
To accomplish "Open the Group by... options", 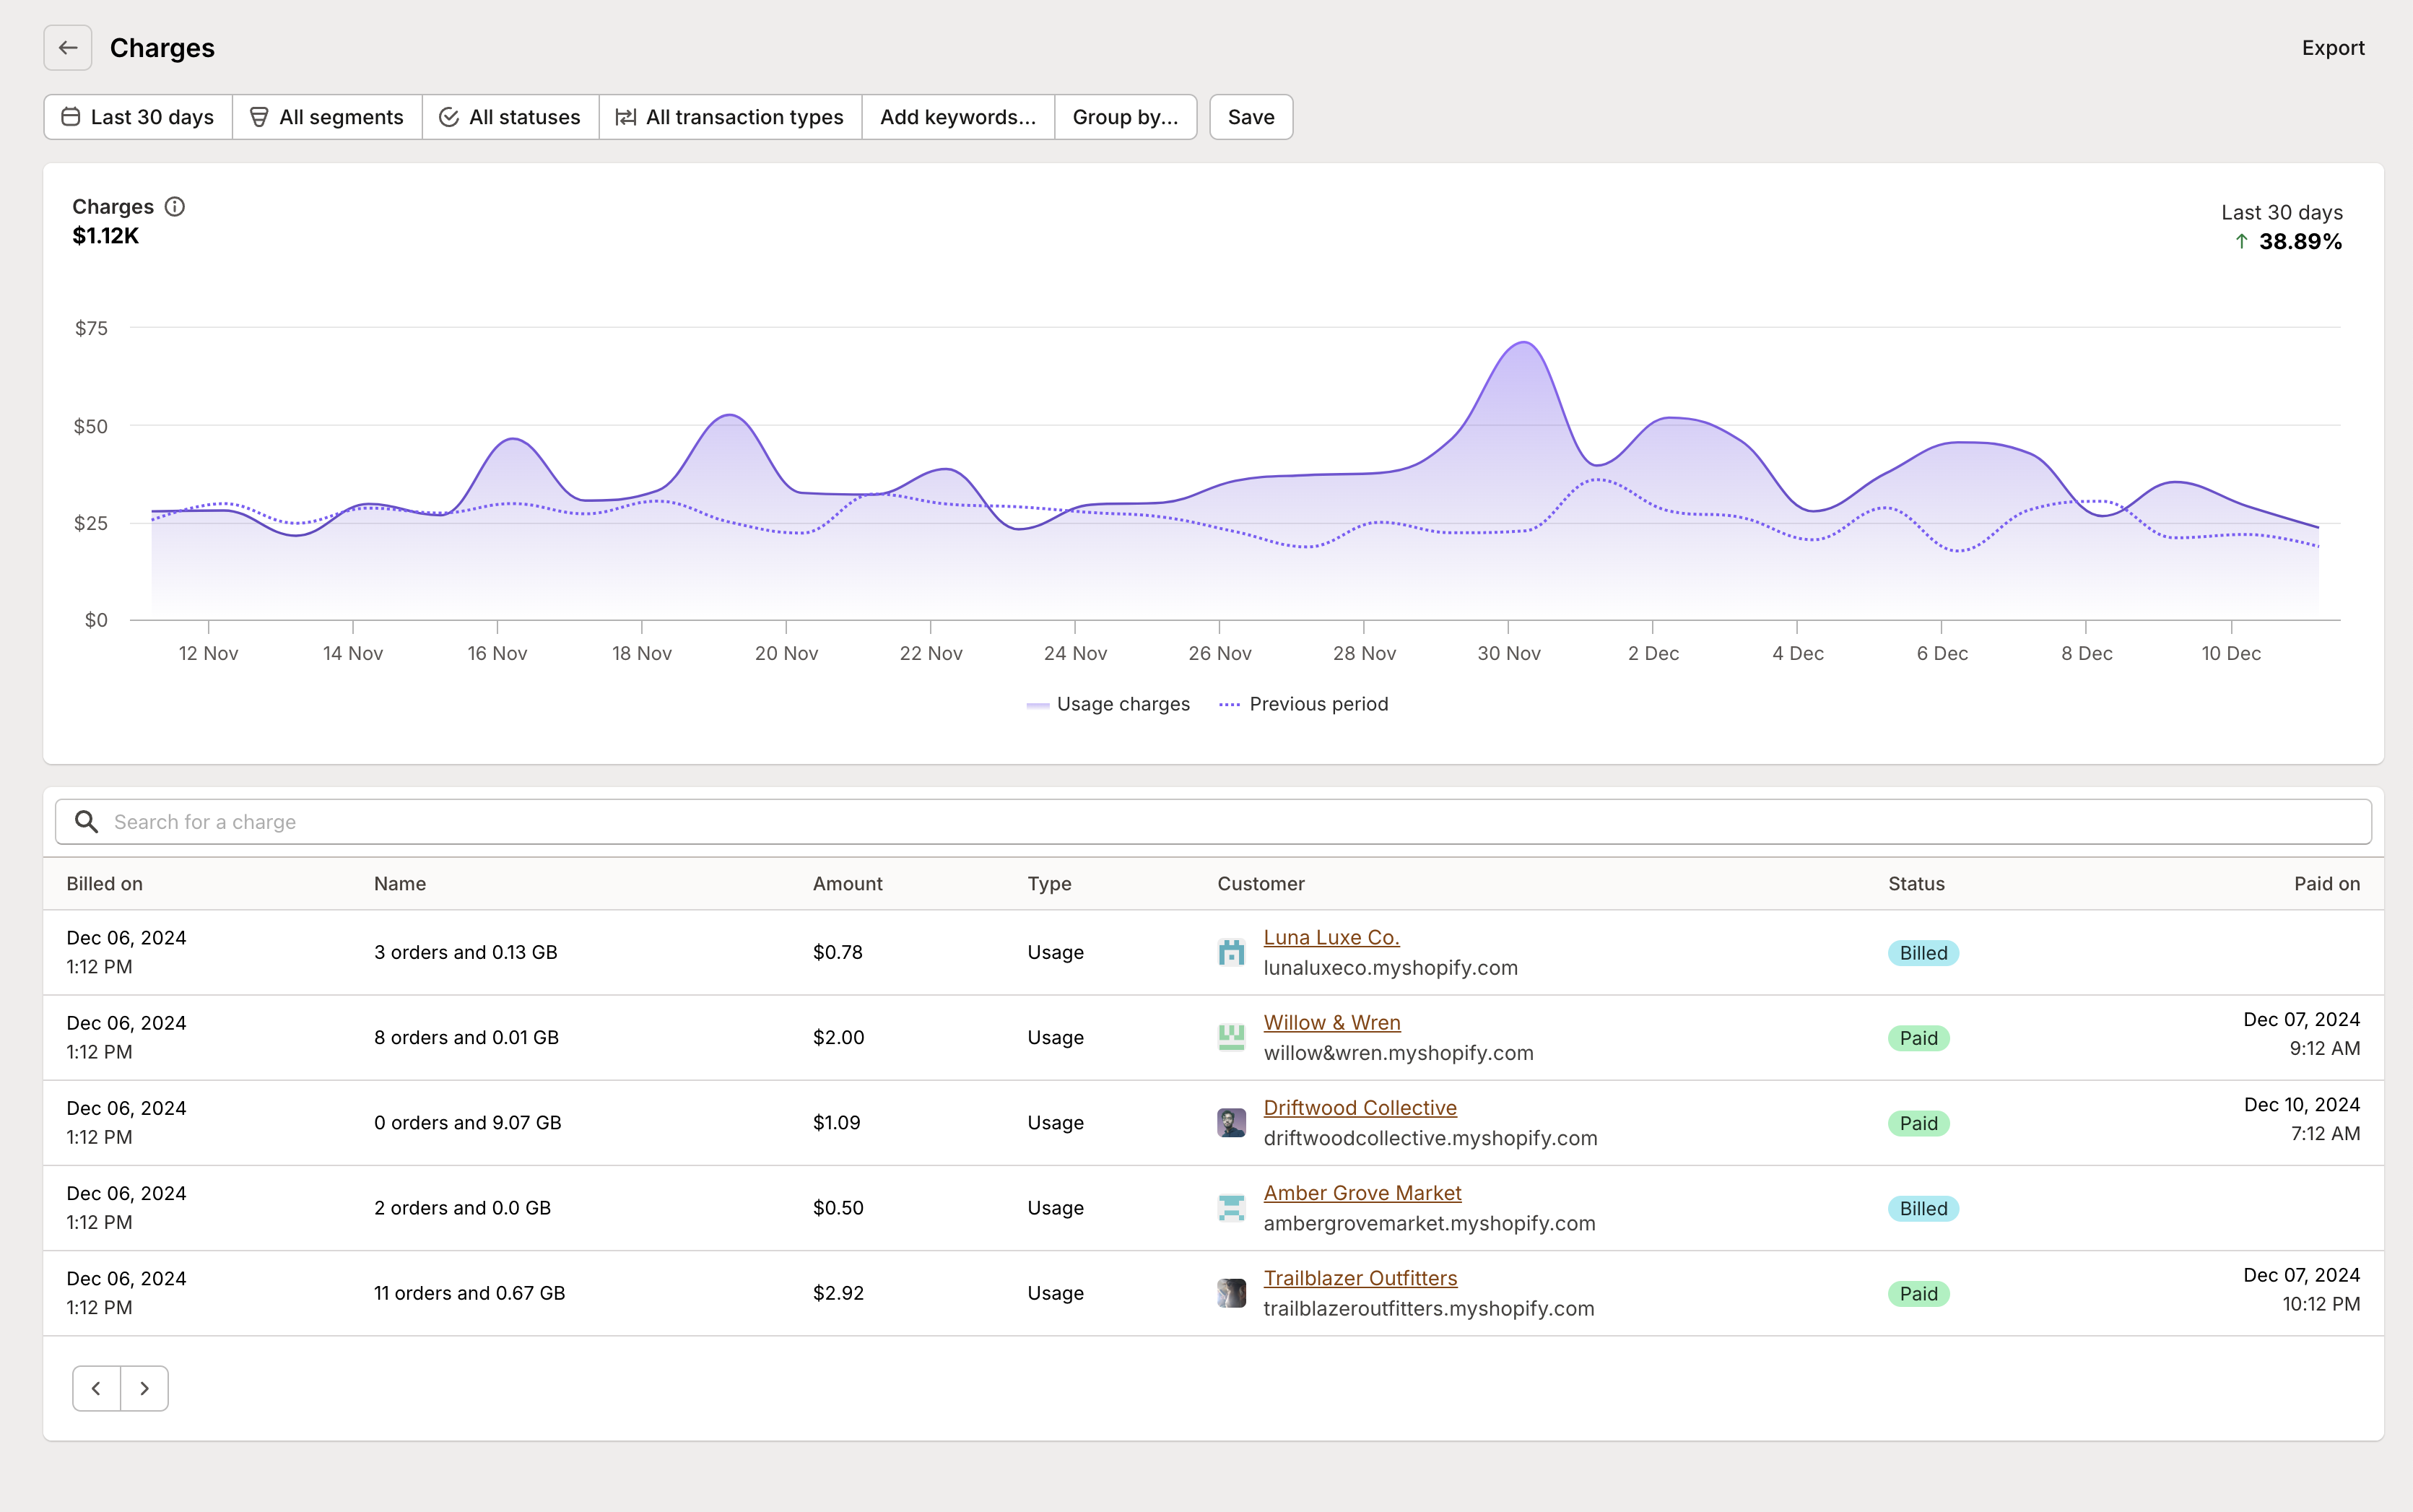I will pos(1125,117).
